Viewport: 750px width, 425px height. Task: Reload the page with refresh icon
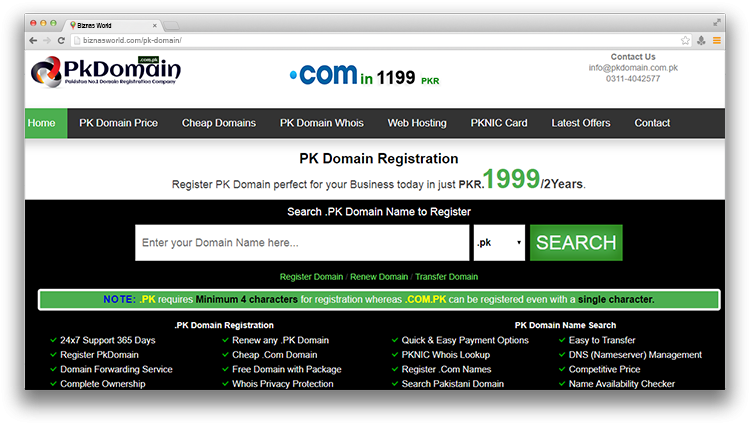click(x=61, y=40)
